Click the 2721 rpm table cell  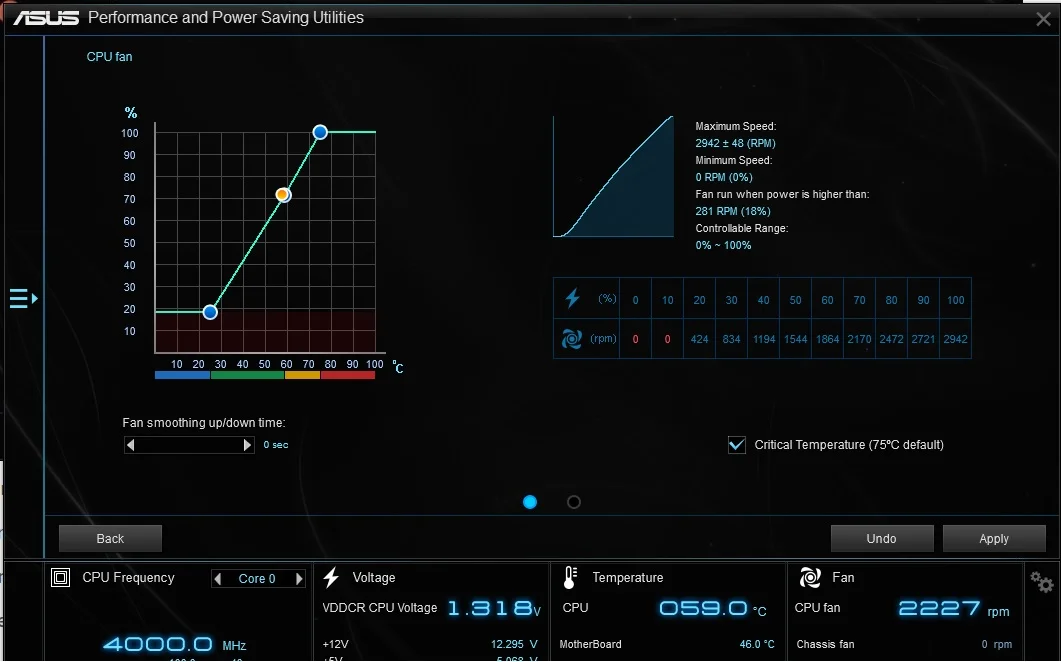tap(924, 339)
